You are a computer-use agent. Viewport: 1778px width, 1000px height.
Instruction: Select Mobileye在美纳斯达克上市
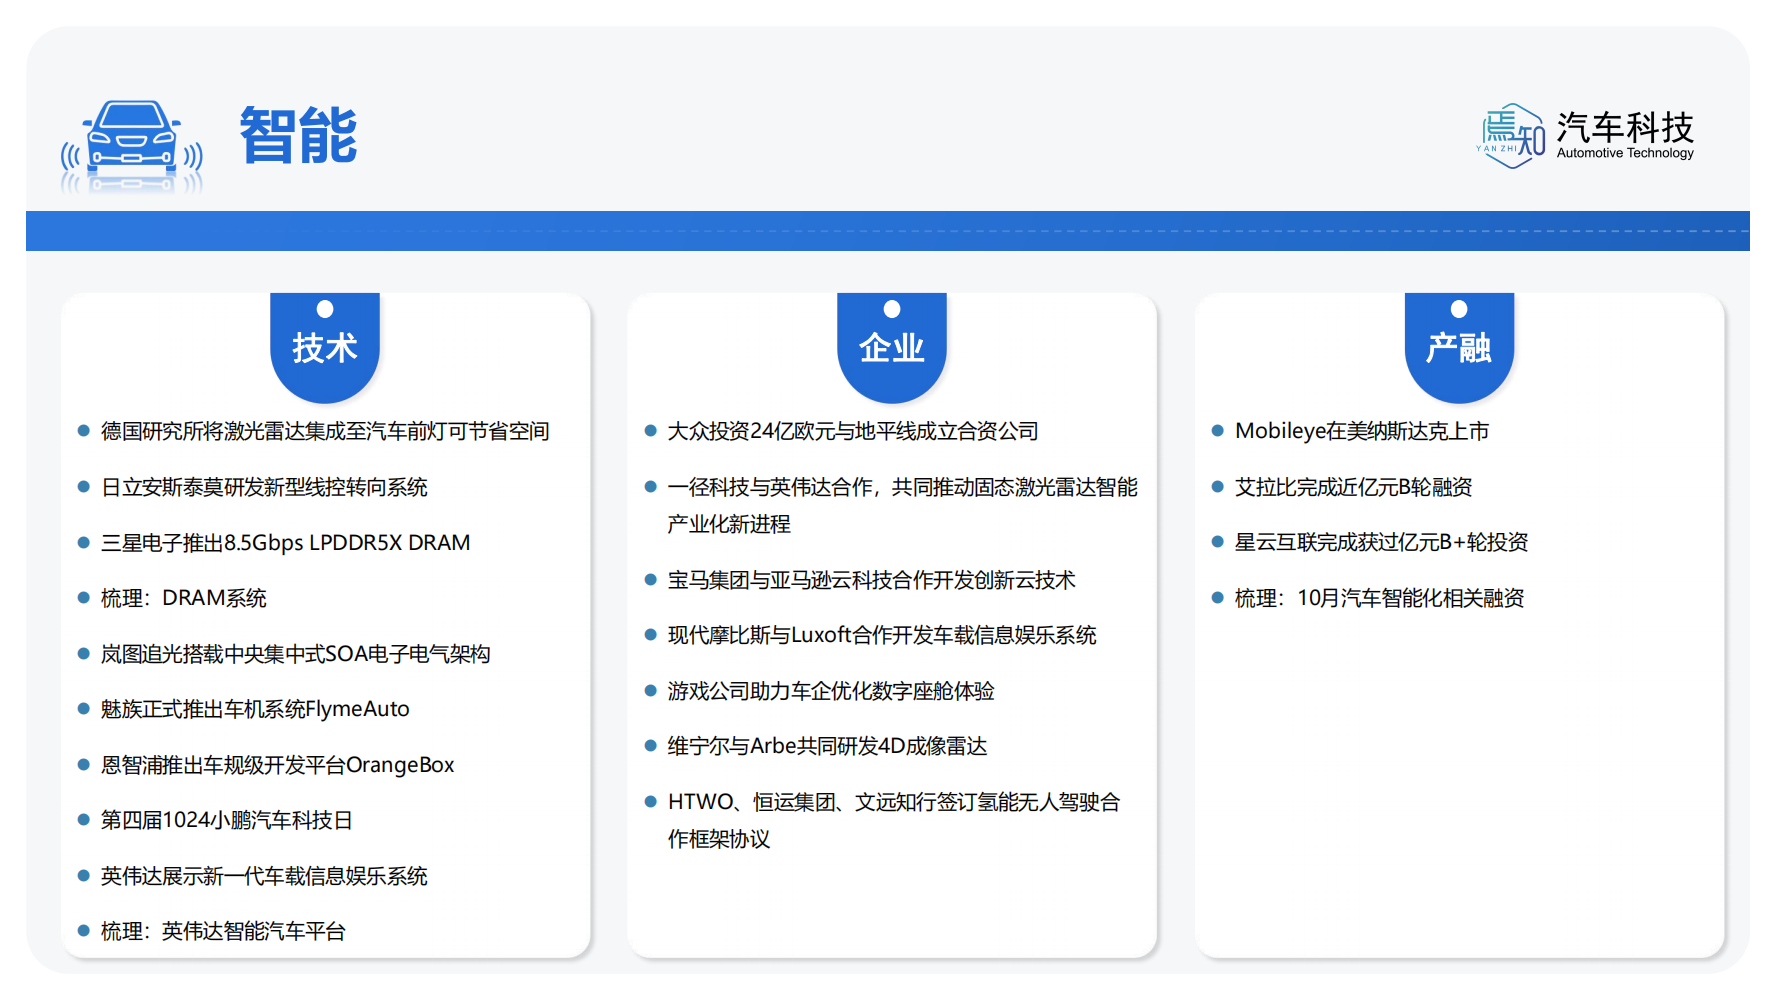1362,431
